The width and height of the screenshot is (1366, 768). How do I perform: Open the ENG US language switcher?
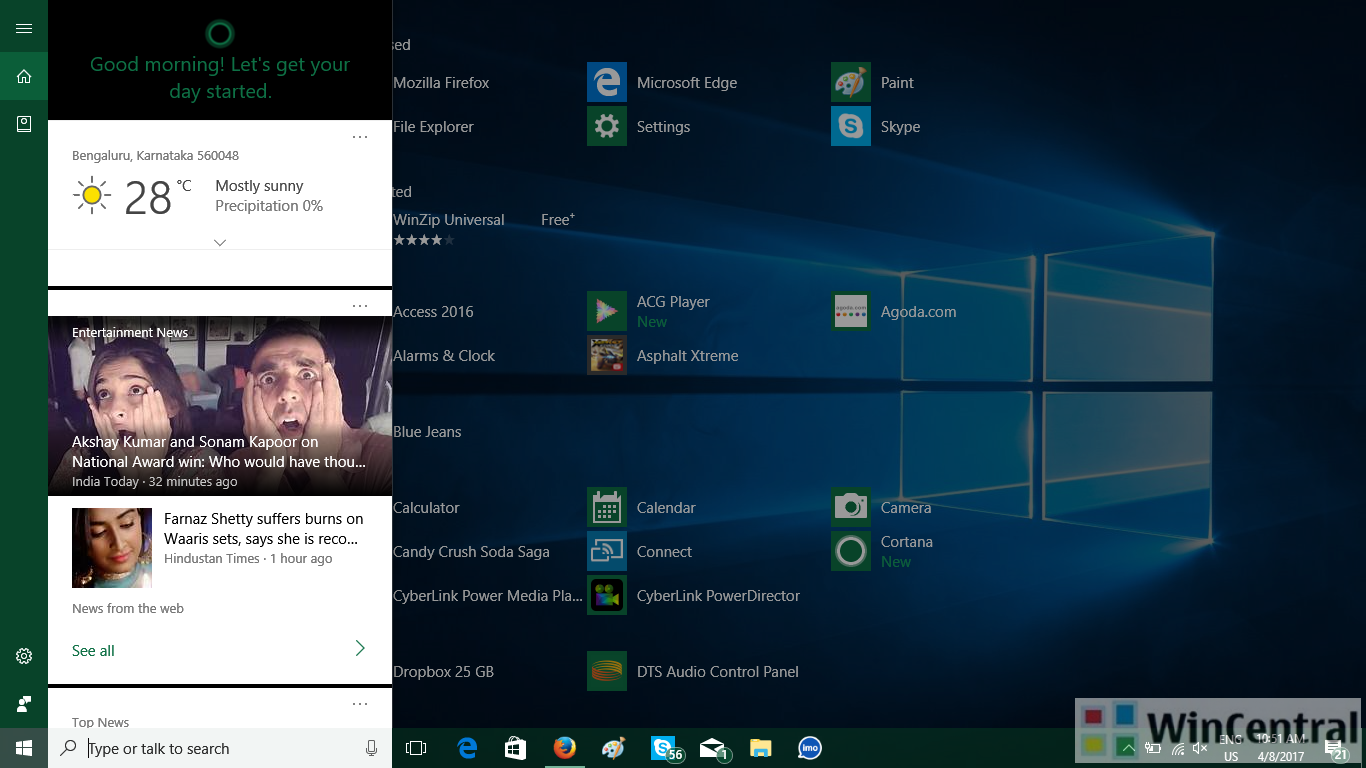[1231, 748]
